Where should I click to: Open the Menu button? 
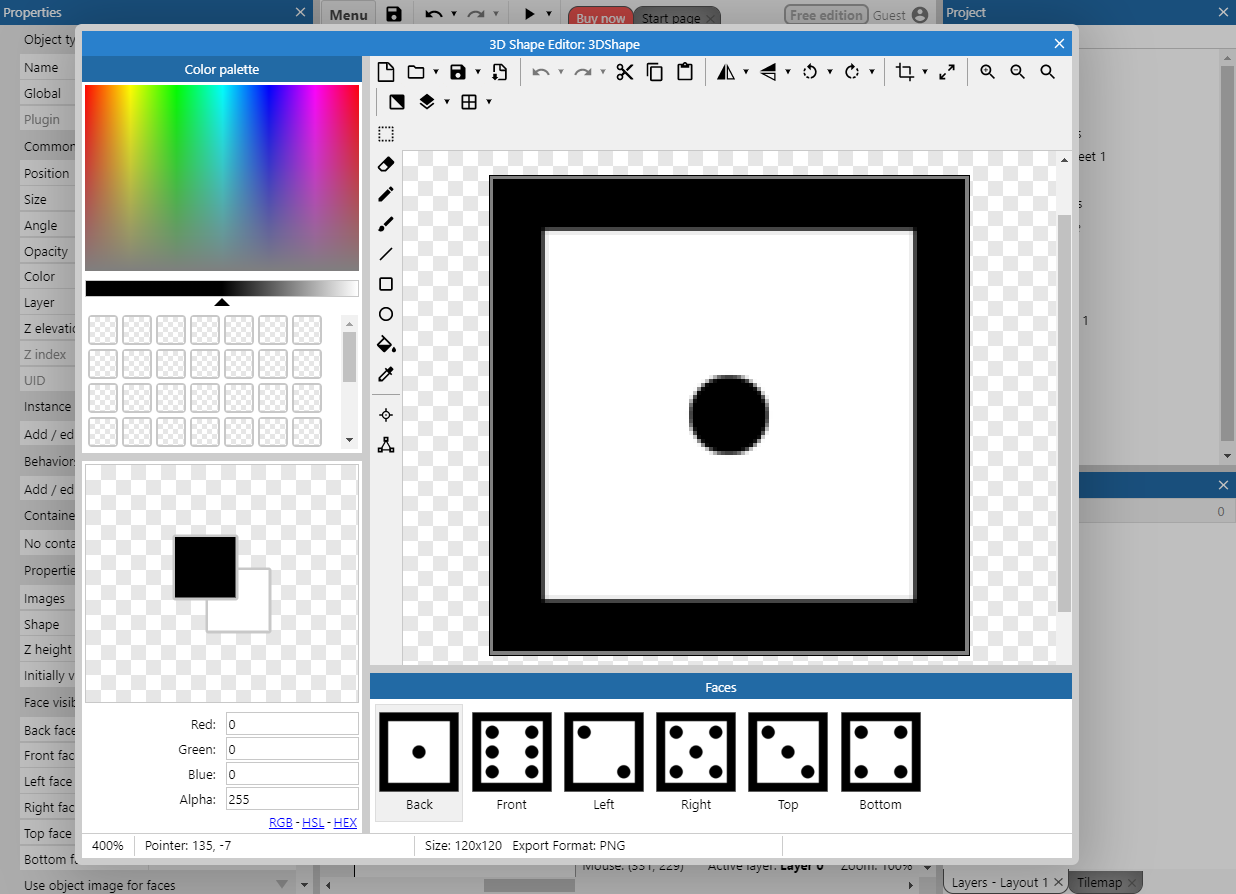point(348,15)
